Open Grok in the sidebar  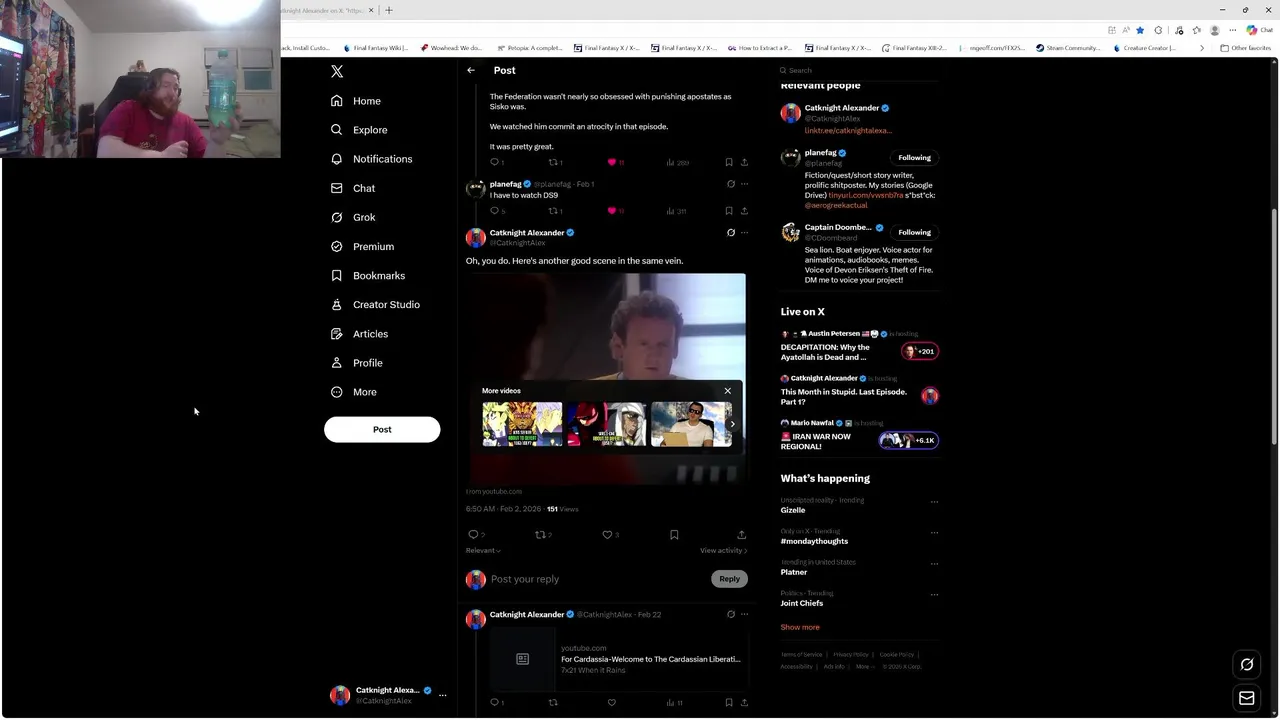[352, 217]
